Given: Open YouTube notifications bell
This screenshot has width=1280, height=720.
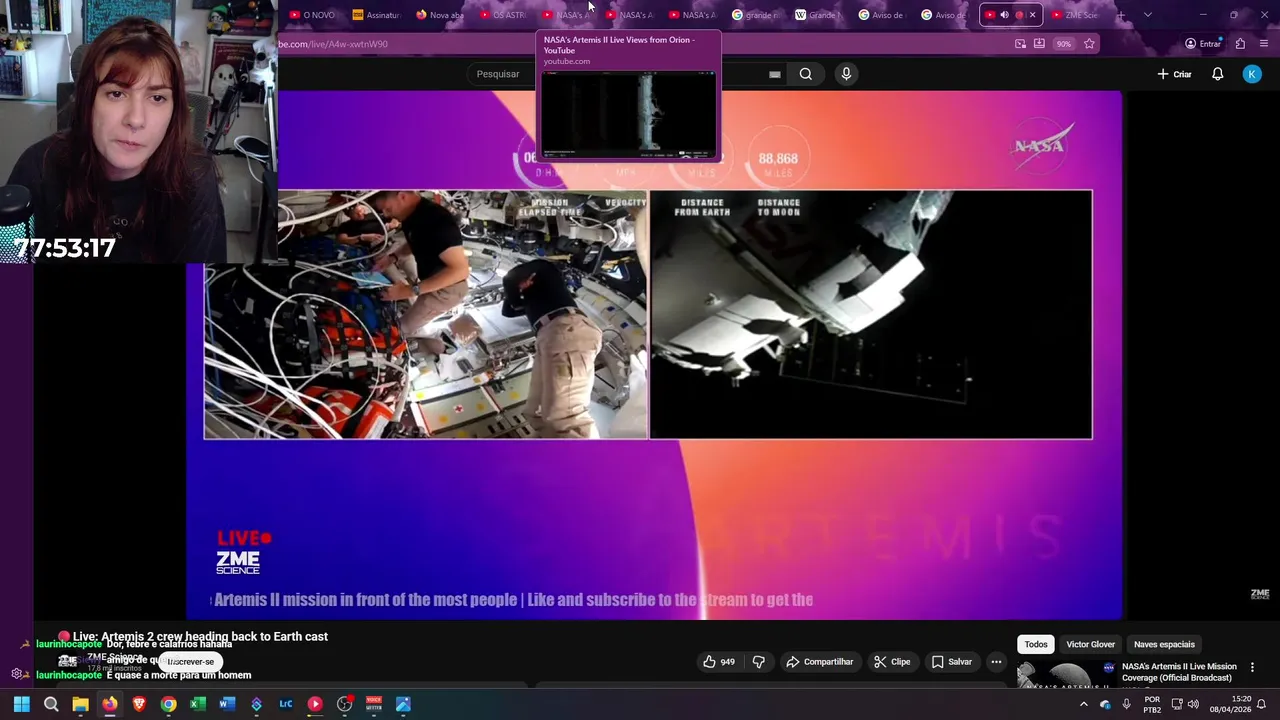Looking at the screenshot, I should click(1217, 74).
